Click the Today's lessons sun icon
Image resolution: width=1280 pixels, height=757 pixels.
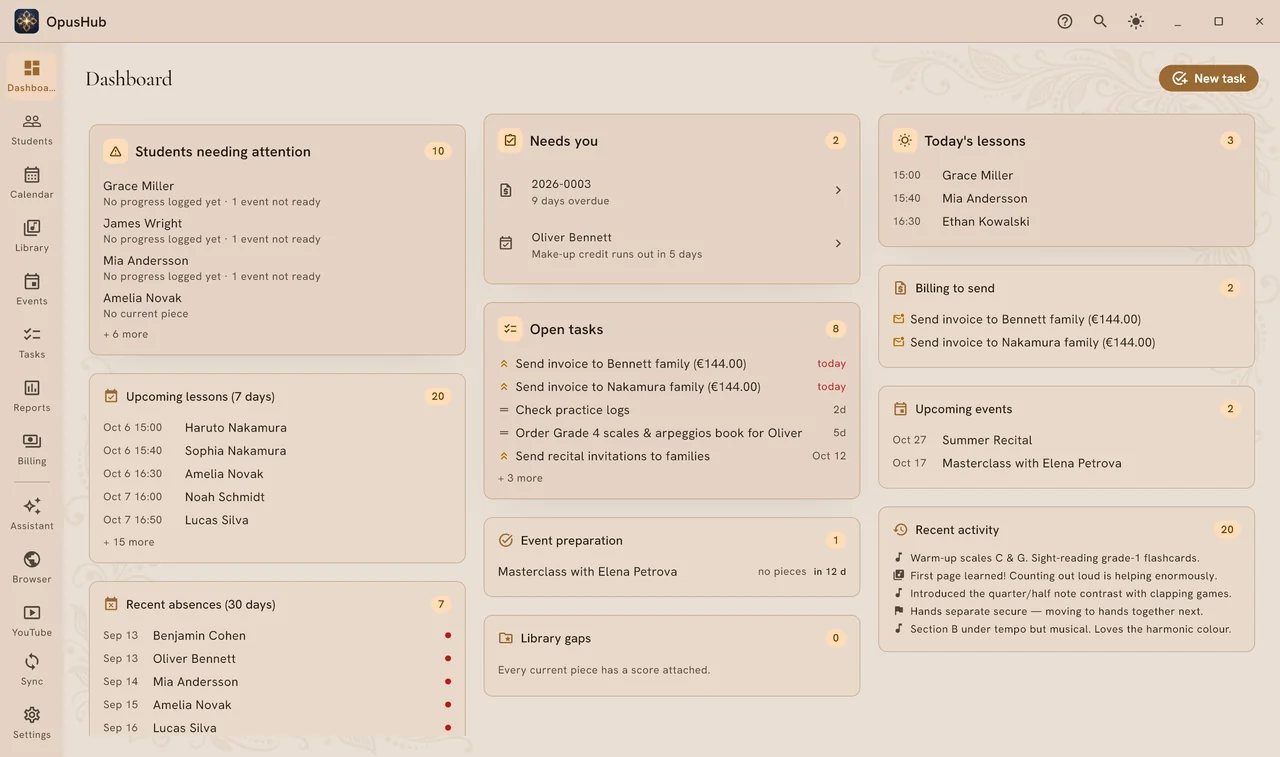pos(905,141)
